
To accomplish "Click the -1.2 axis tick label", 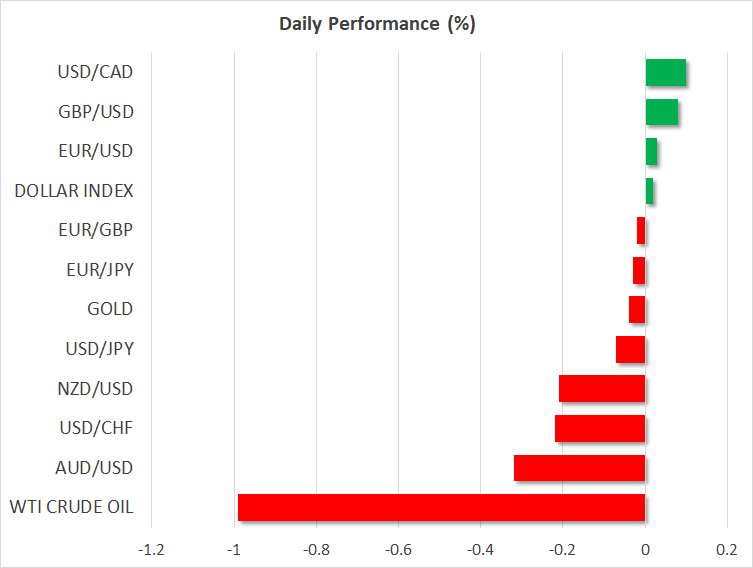I will pos(151,550).
